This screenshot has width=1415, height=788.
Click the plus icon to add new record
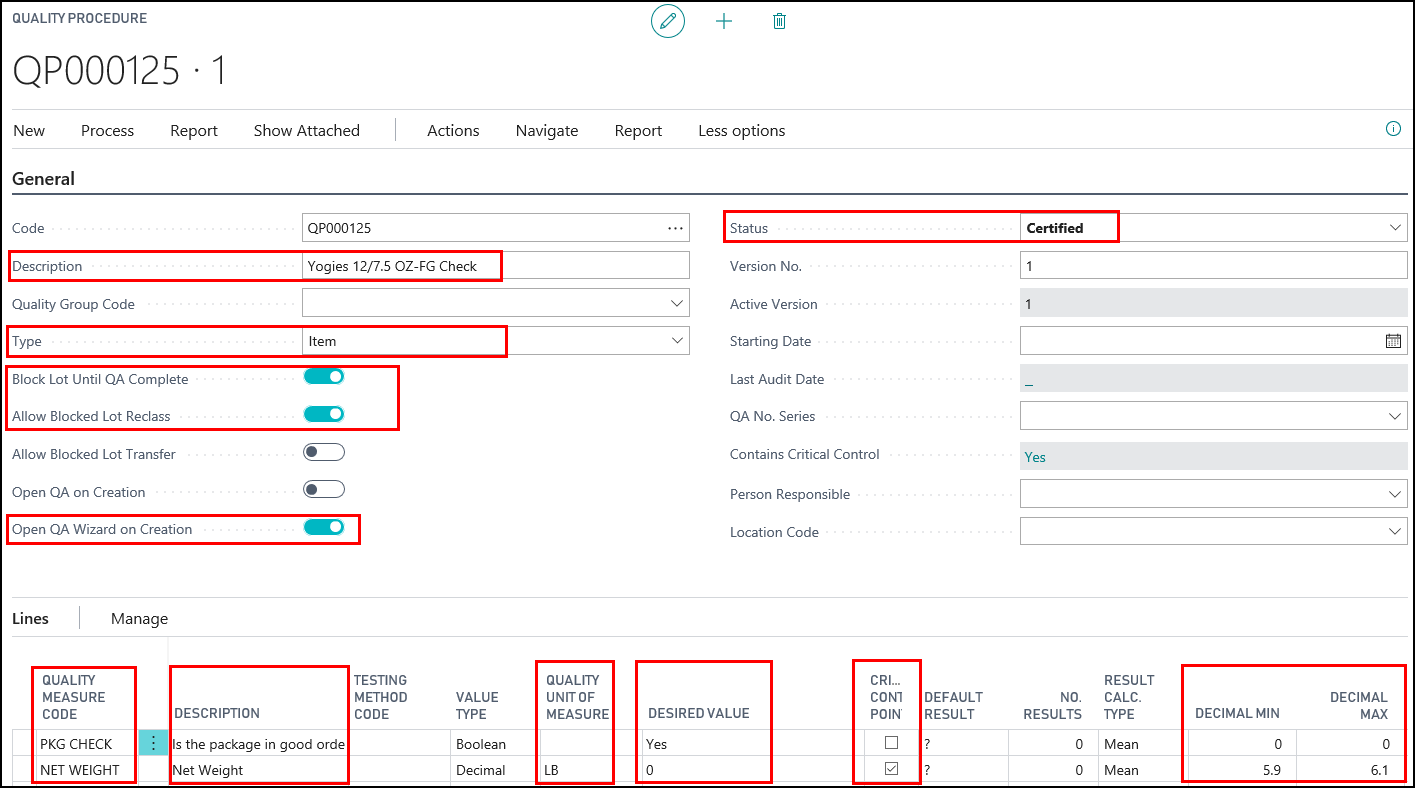click(x=724, y=21)
